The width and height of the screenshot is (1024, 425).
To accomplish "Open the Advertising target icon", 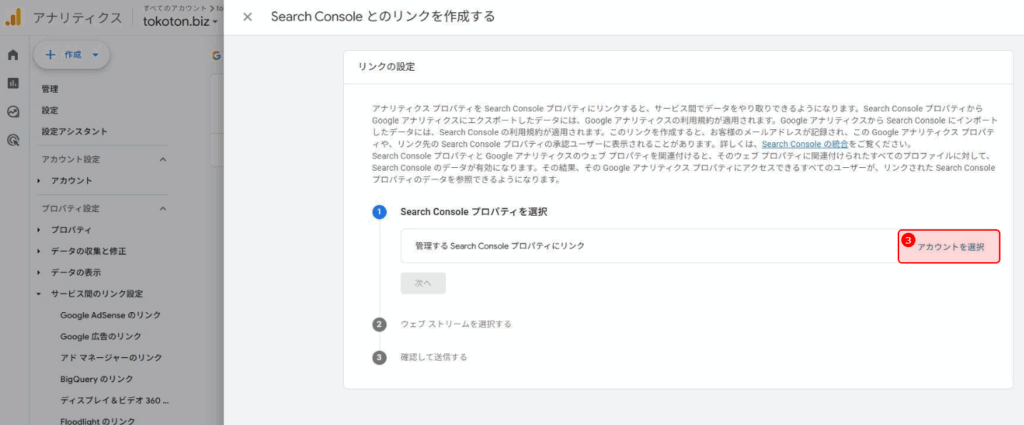I will pyautogui.click(x=13, y=141).
